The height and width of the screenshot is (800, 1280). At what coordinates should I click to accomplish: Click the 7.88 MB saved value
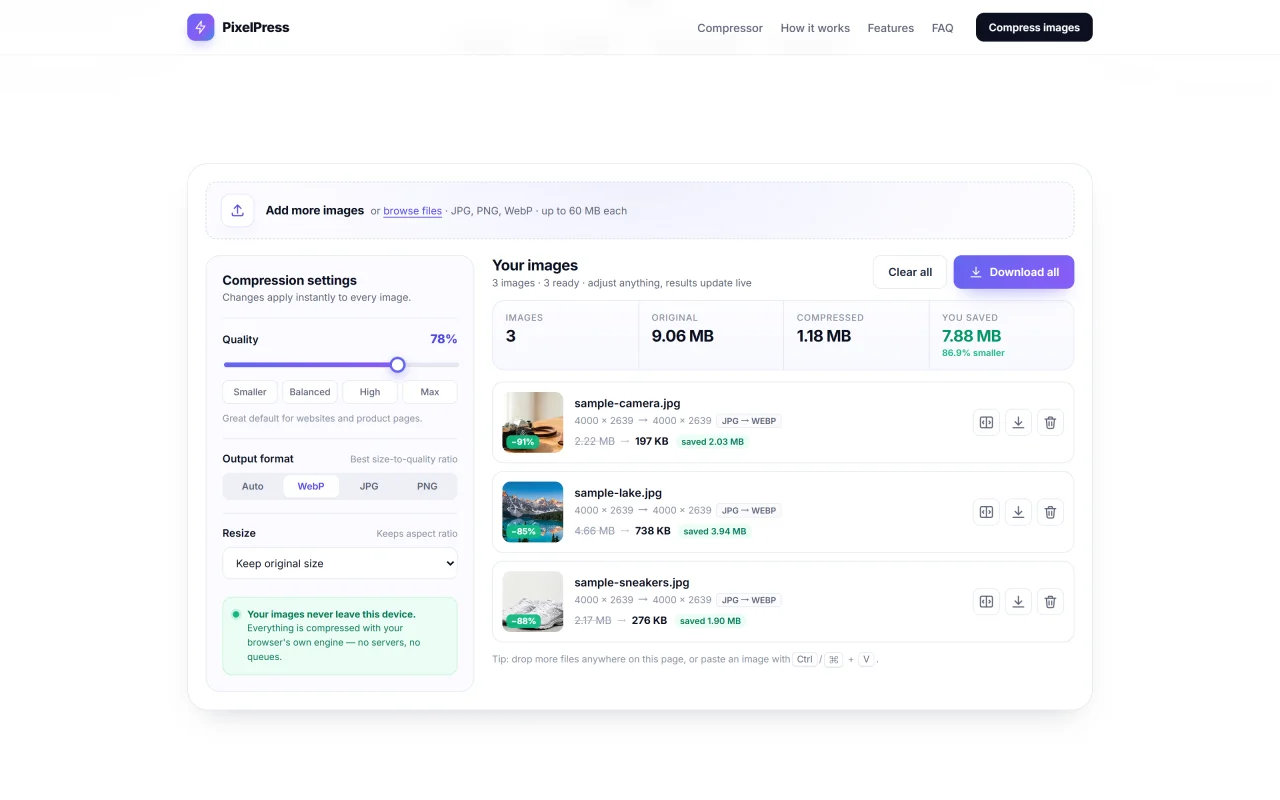pos(971,336)
